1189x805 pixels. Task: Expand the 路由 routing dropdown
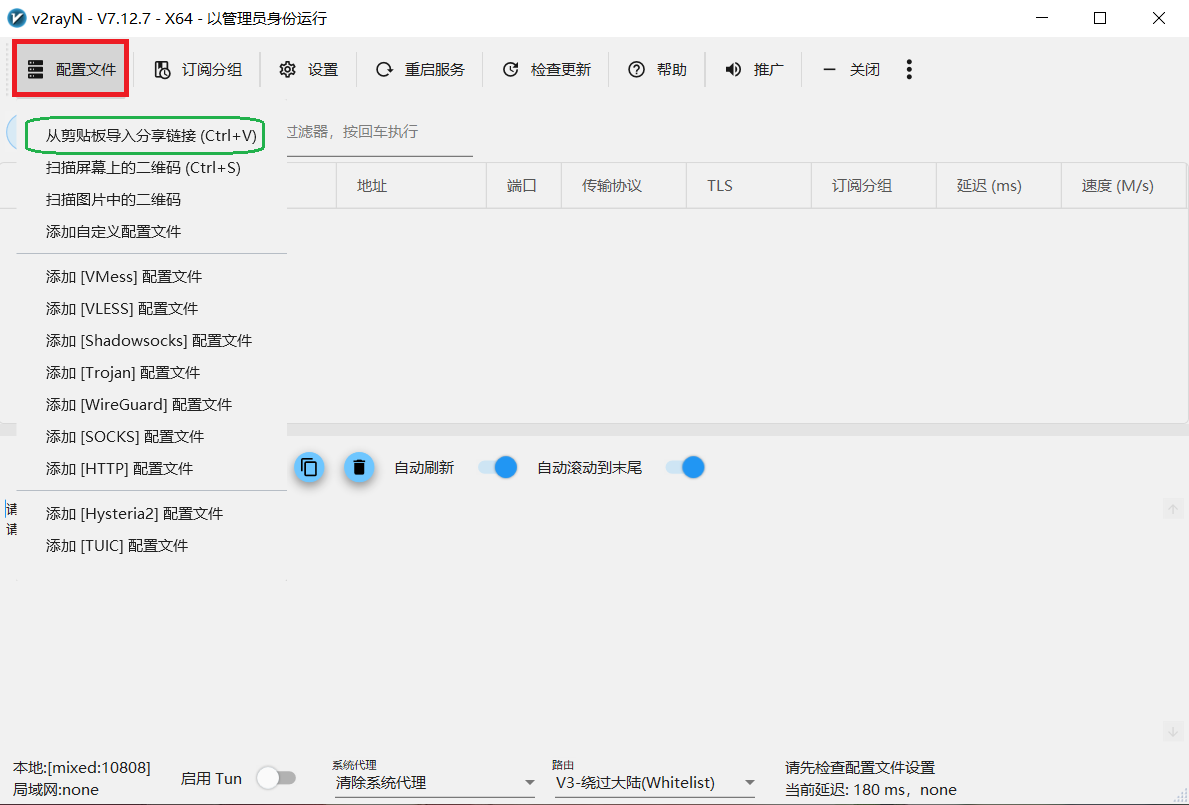tap(655, 782)
